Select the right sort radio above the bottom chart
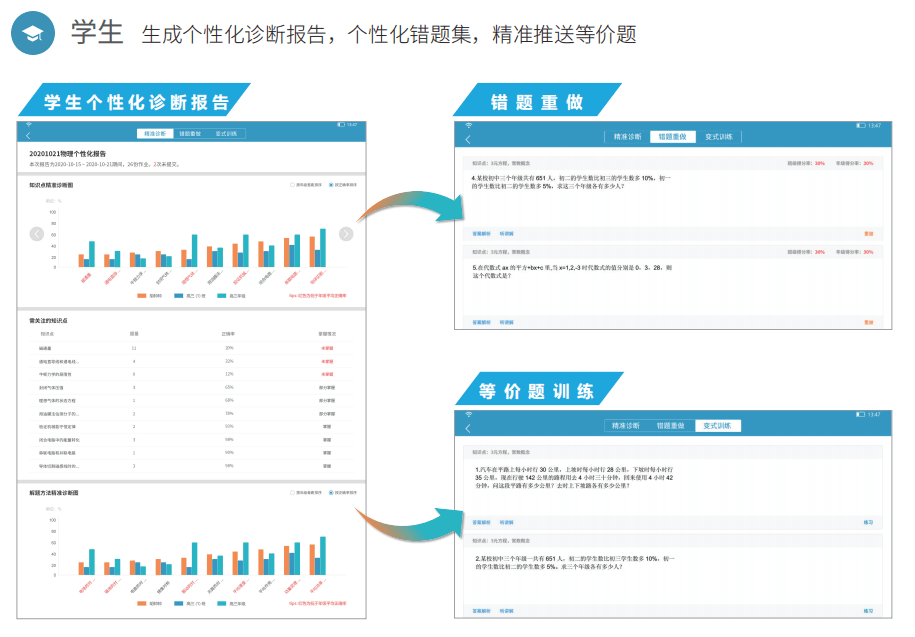 click(331, 492)
